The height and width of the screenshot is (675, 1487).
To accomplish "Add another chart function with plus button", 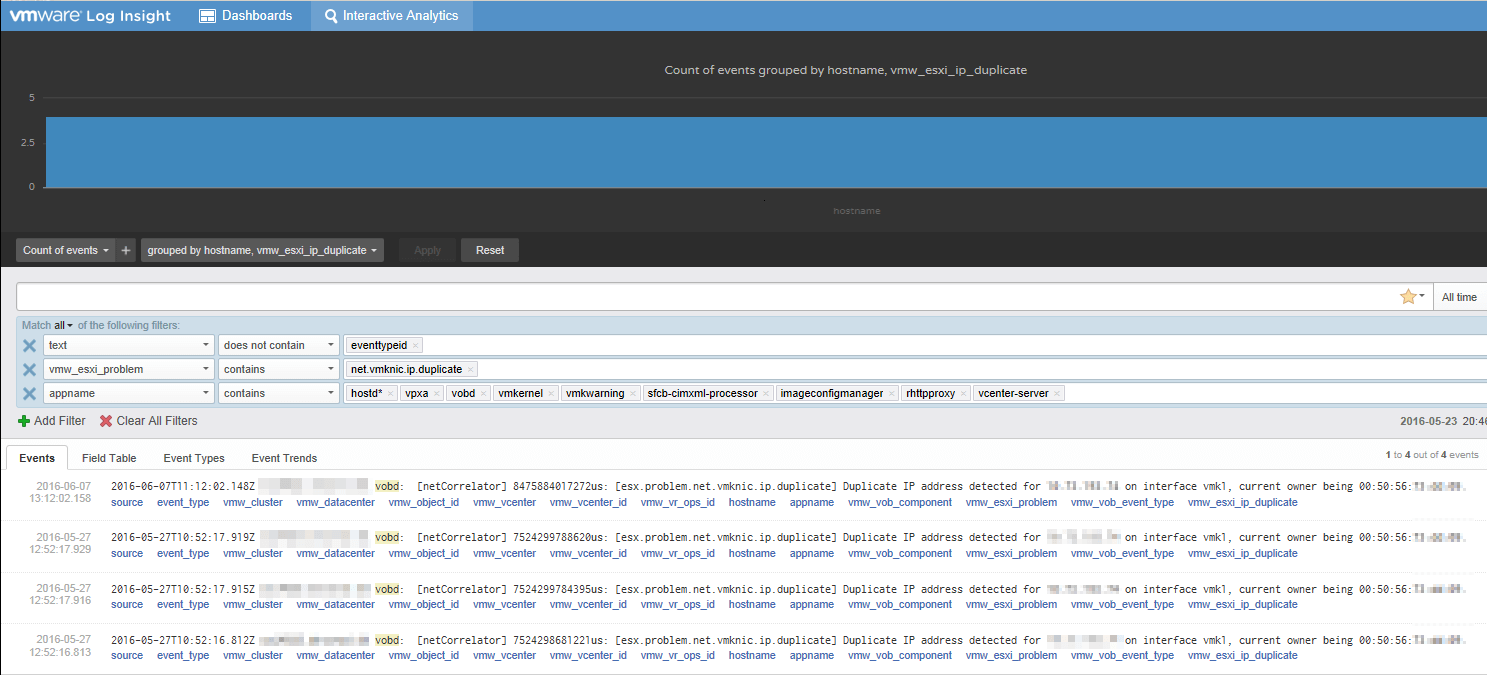I will pyautogui.click(x=126, y=250).
